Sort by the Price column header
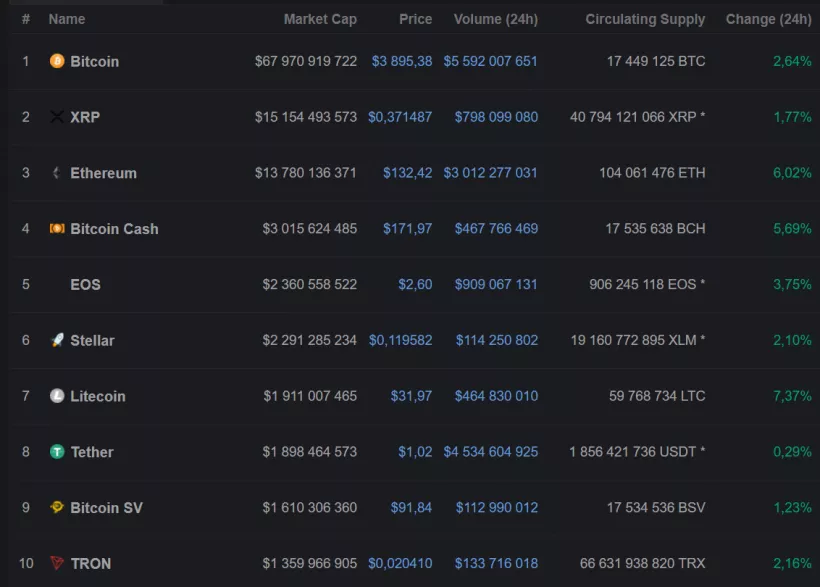This screenshot has width=820, height=587. click(x=416, y=19)
